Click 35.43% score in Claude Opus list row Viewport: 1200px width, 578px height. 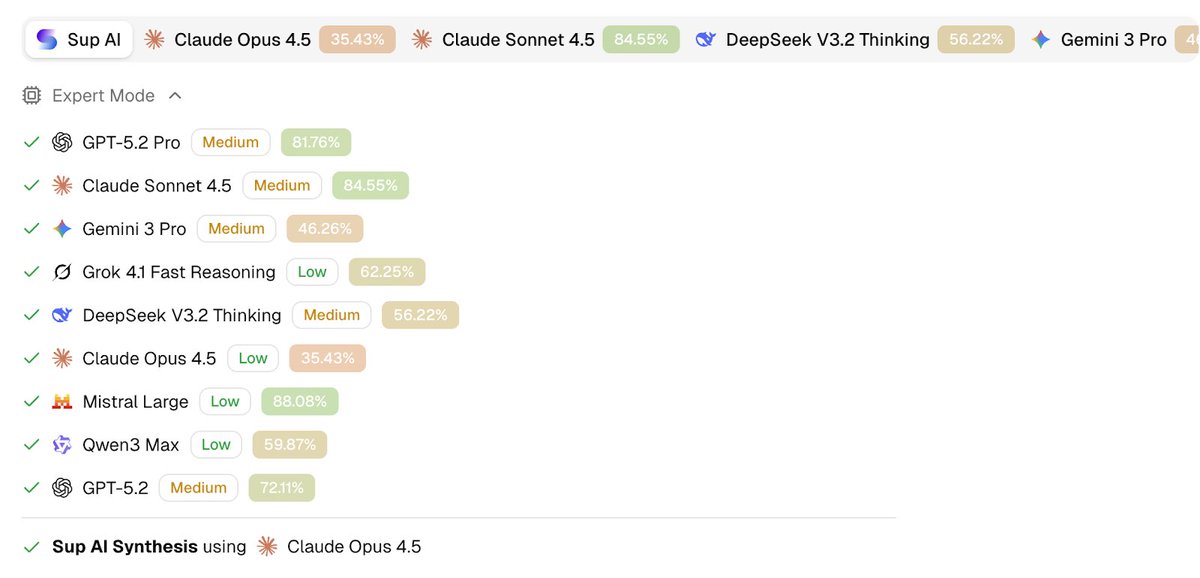click(x=328, y=358)
